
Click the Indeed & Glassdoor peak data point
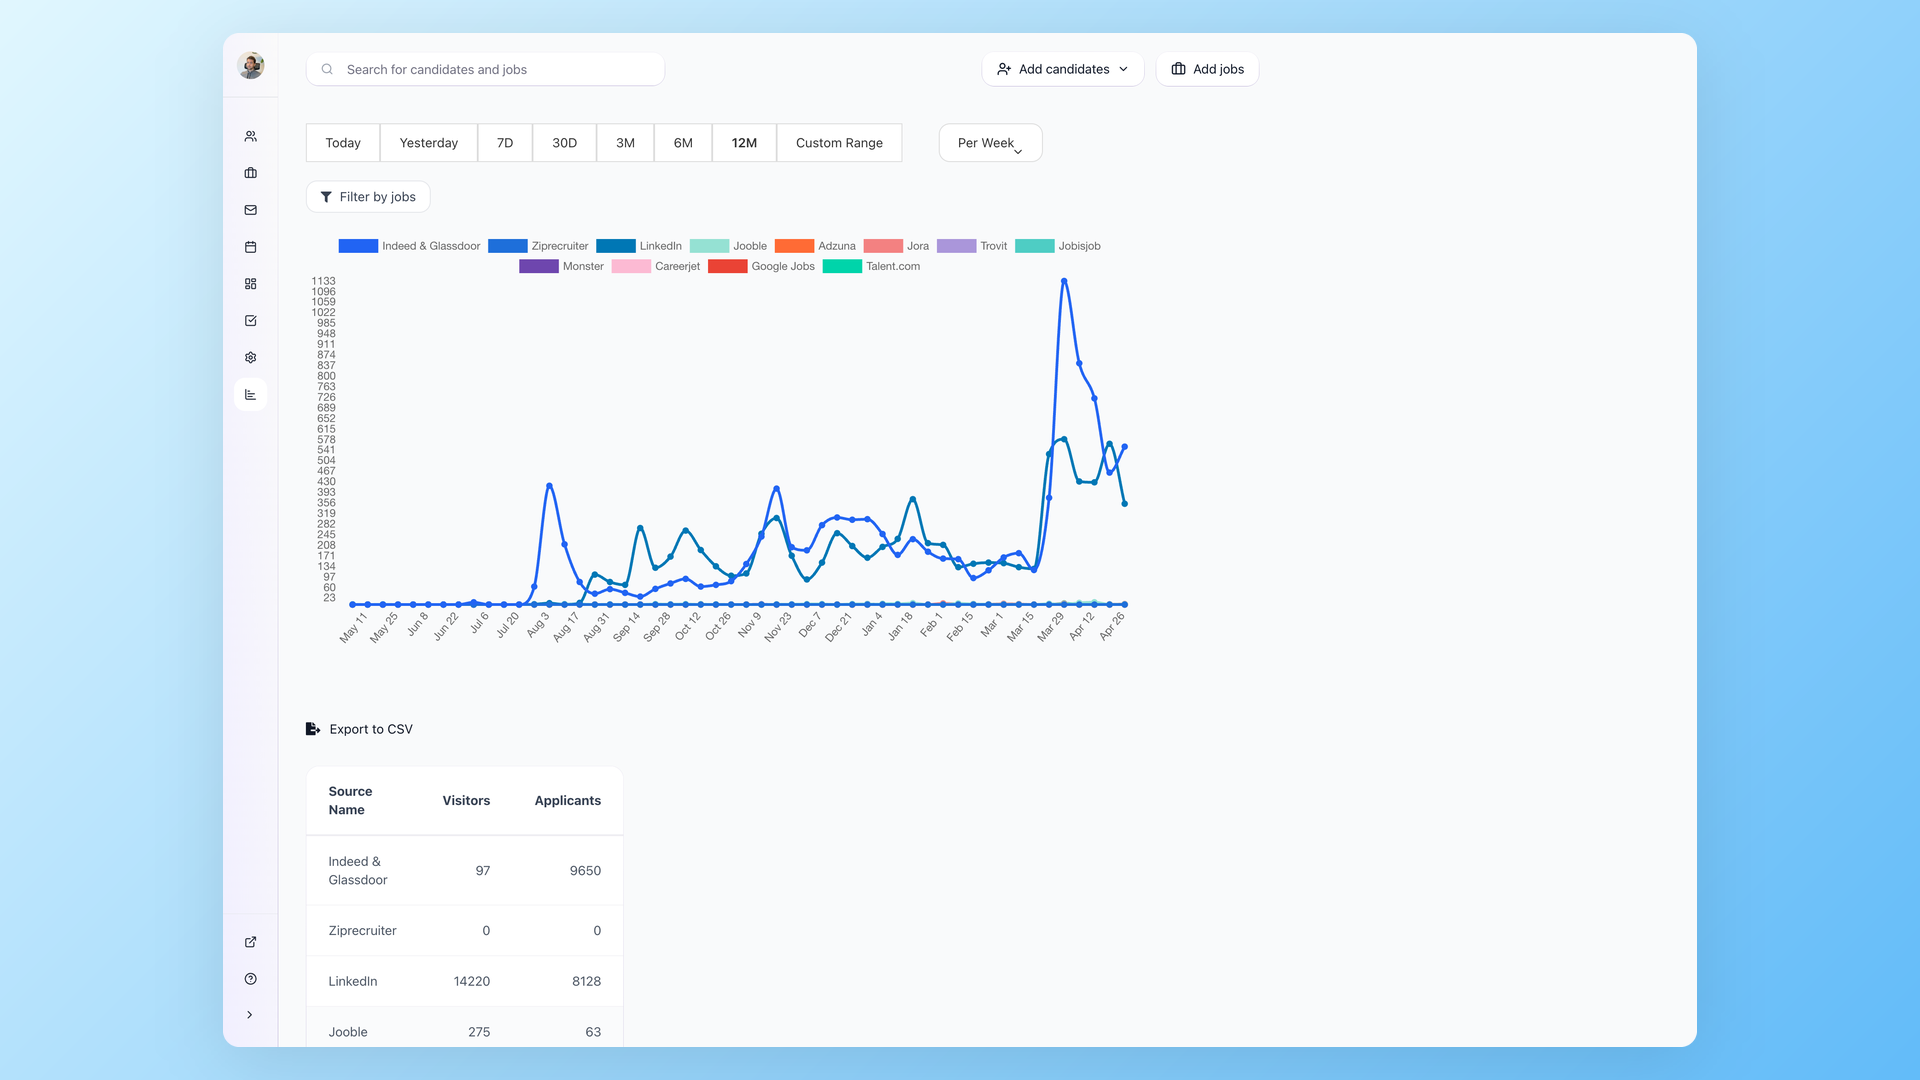coord(1064,281)
